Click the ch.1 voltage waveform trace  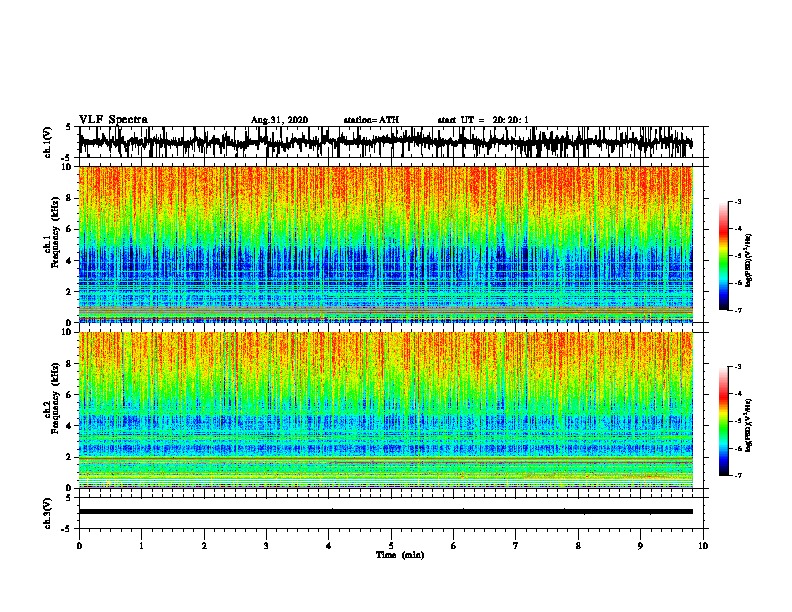pyautogui.click(x=385, y=143)
